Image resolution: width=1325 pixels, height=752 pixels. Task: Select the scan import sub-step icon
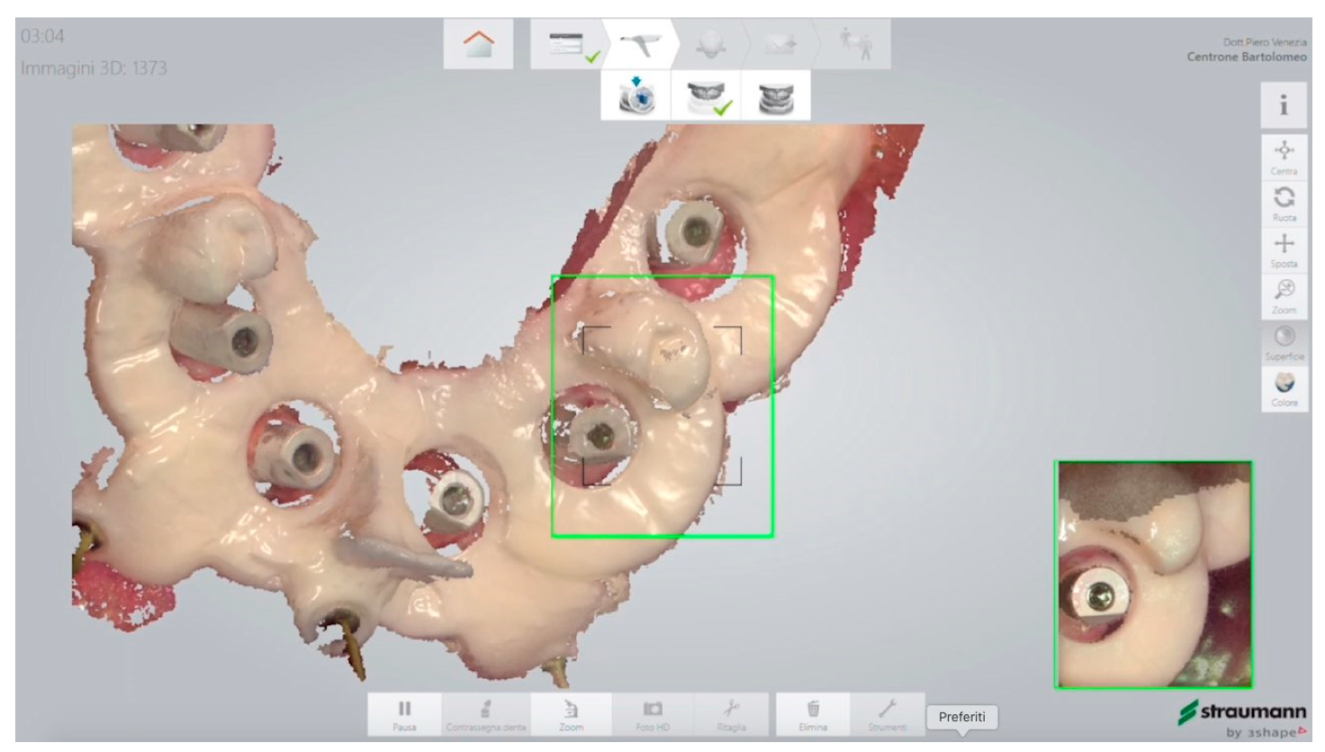click(x=635, y=96)
